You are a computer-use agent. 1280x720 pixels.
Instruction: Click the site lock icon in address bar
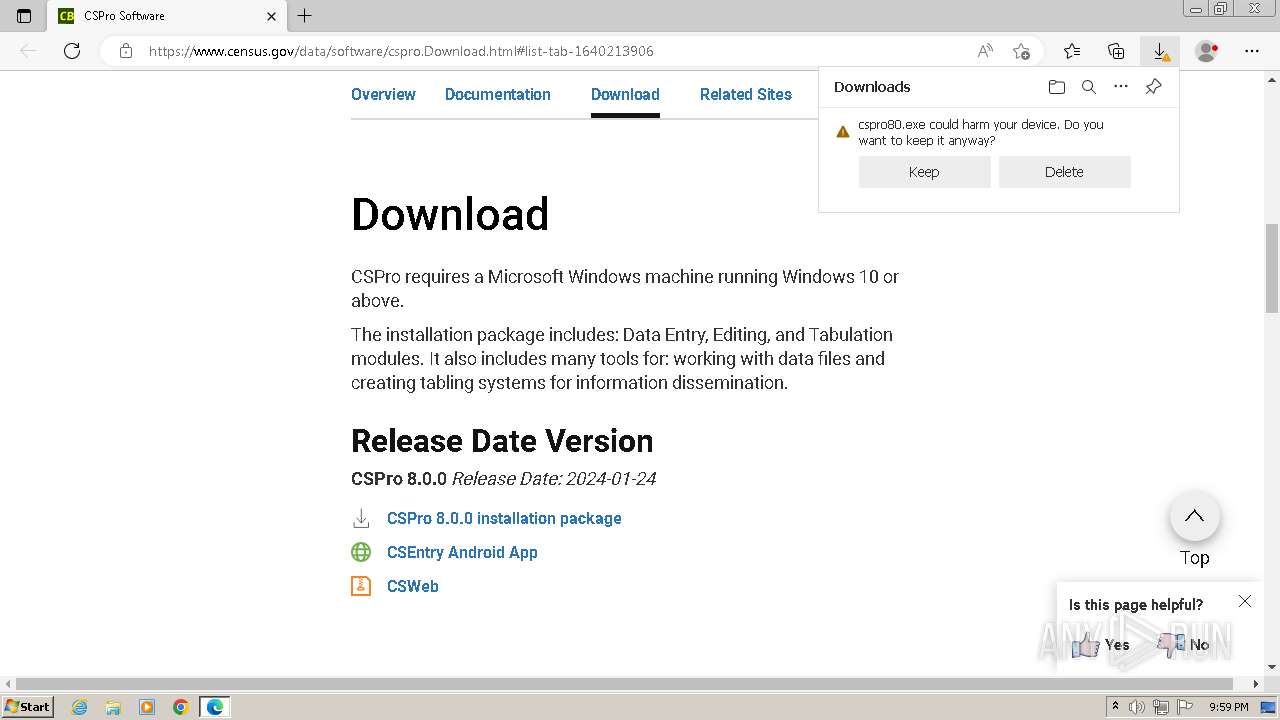(126, 51)
